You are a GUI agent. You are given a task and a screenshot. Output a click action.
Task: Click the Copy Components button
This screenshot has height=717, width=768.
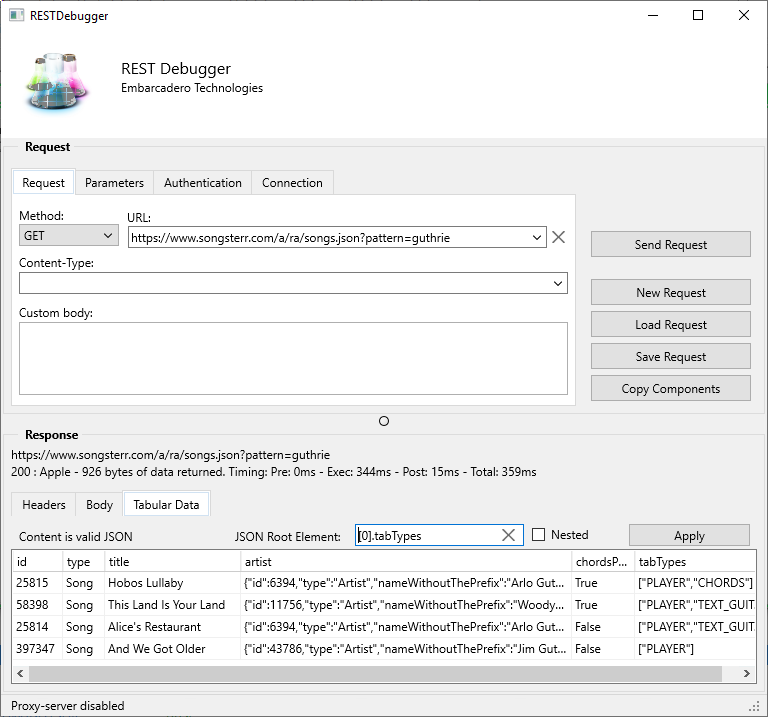671,388
